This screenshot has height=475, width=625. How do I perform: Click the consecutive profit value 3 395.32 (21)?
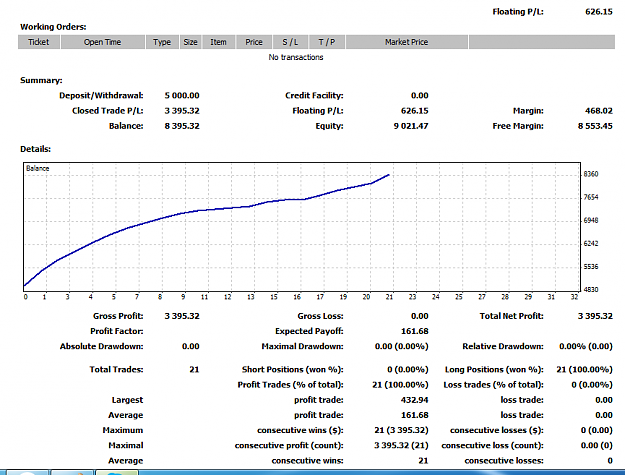click(401, 445)
